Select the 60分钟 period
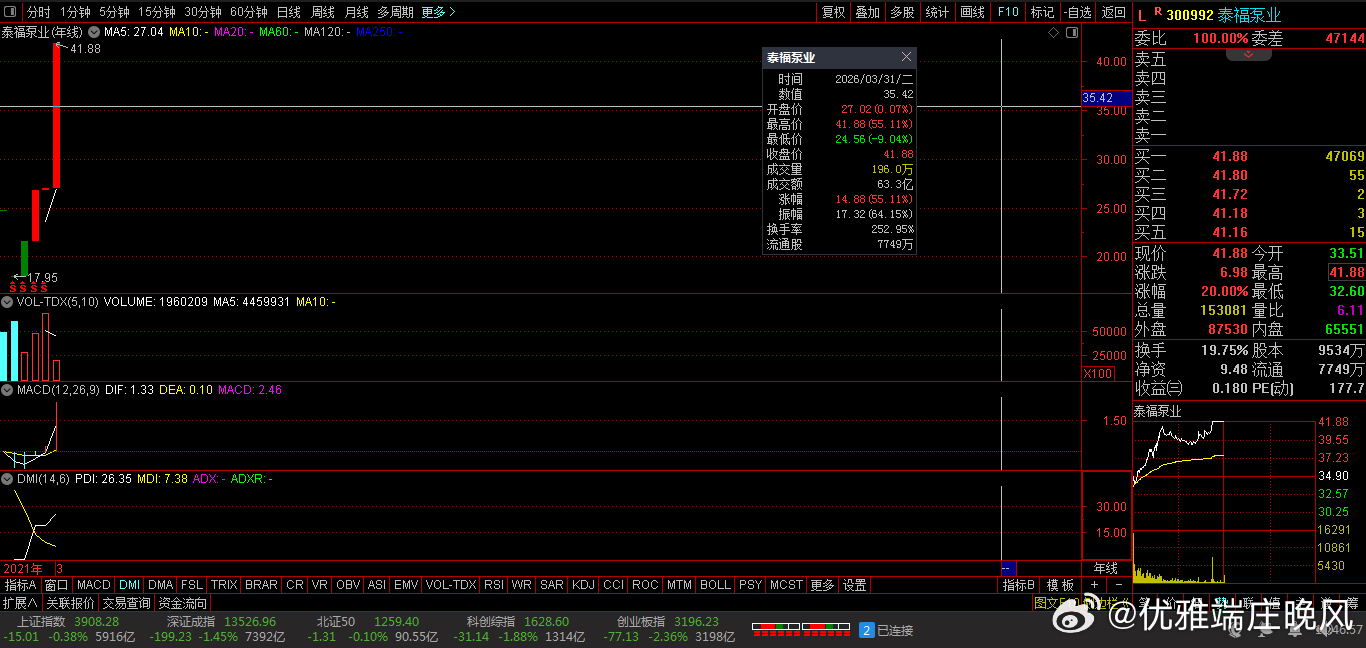The height and width of the screenshot is (648, 1366). pos(248,12)
